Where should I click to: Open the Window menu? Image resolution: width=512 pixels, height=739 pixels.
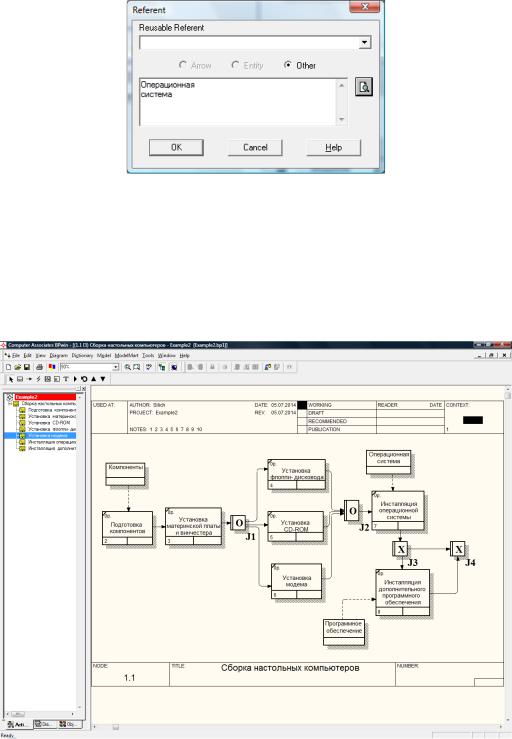click(166, 355)
